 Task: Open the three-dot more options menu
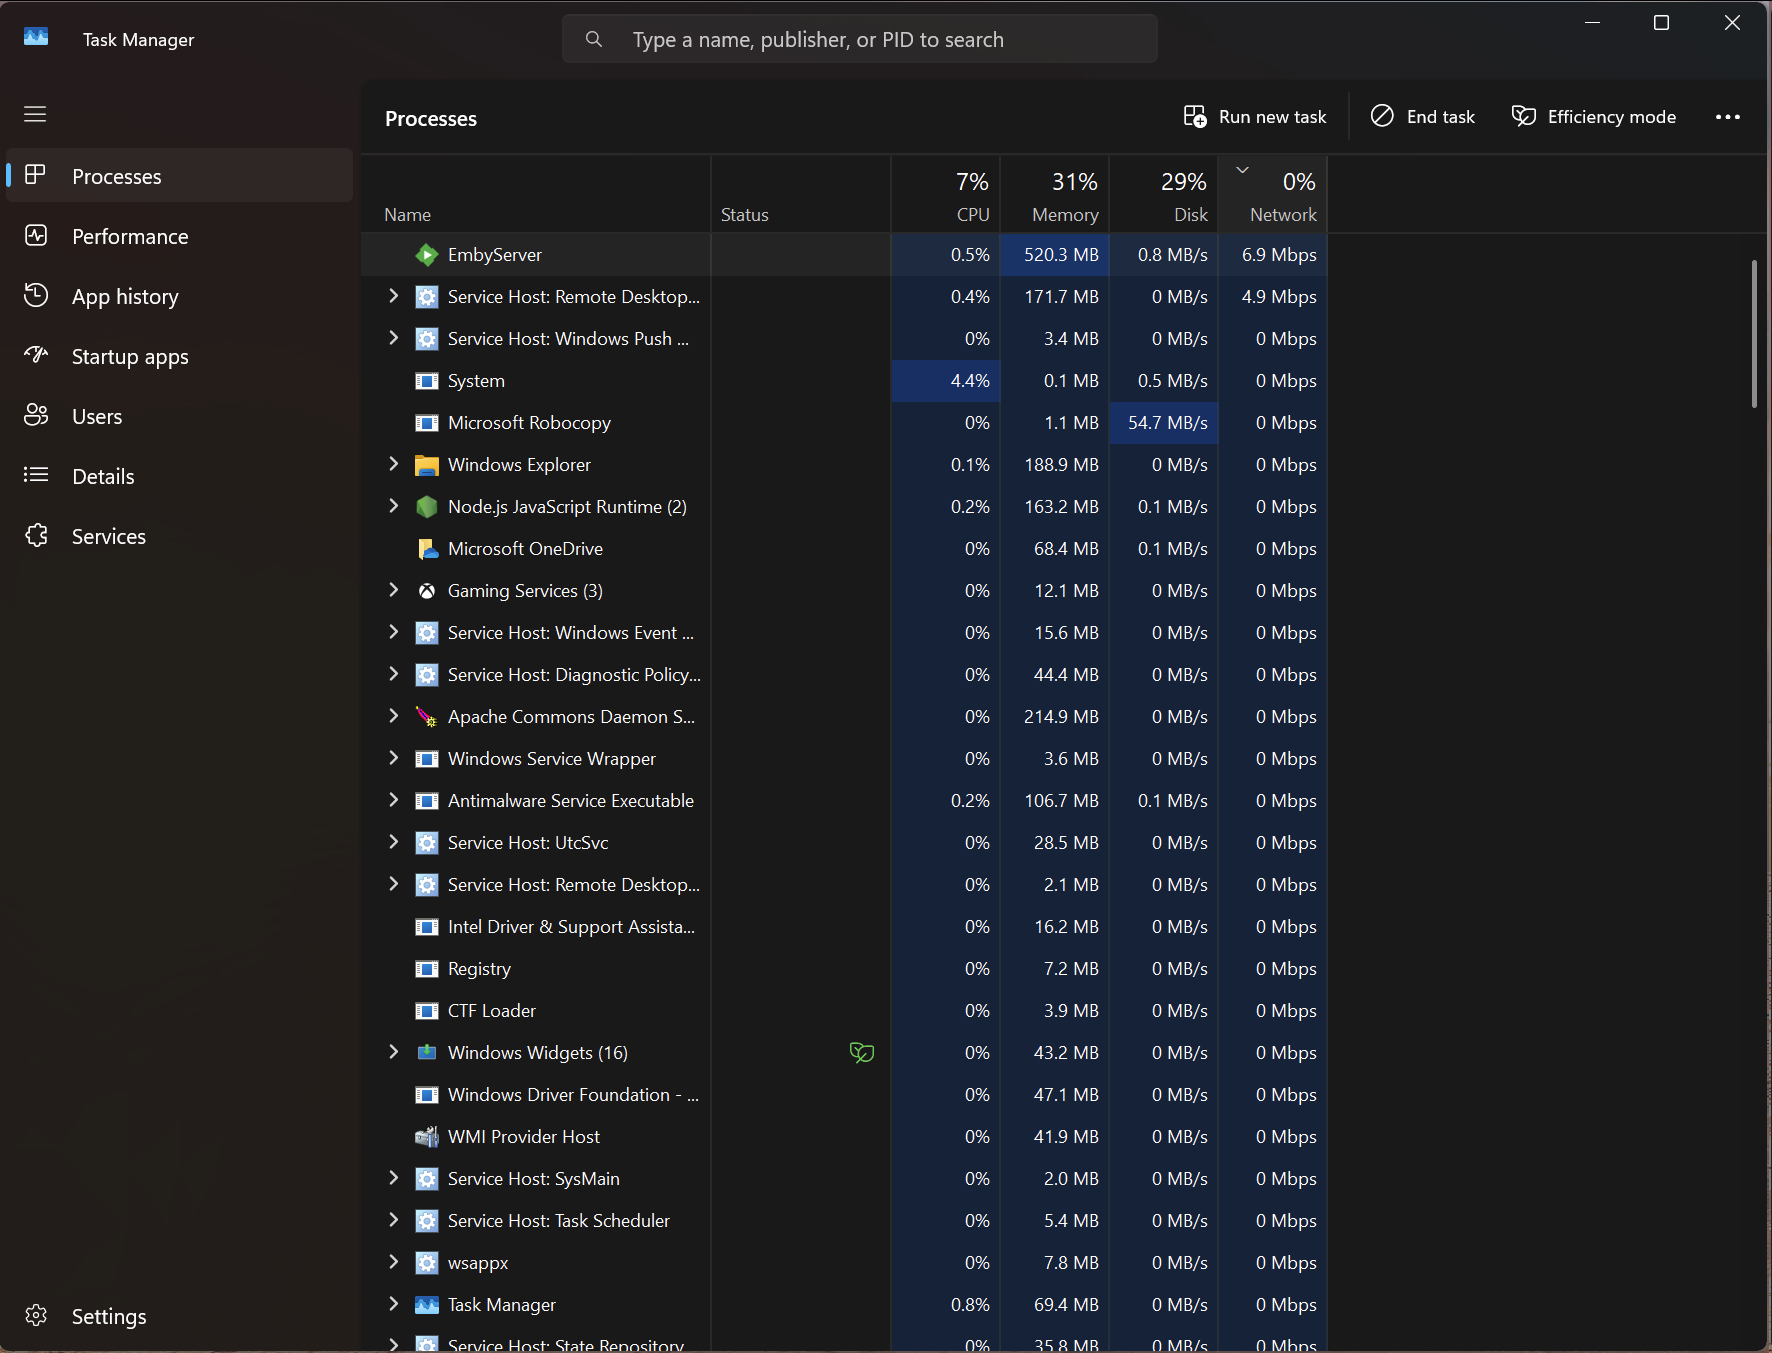pos(1727,117)
